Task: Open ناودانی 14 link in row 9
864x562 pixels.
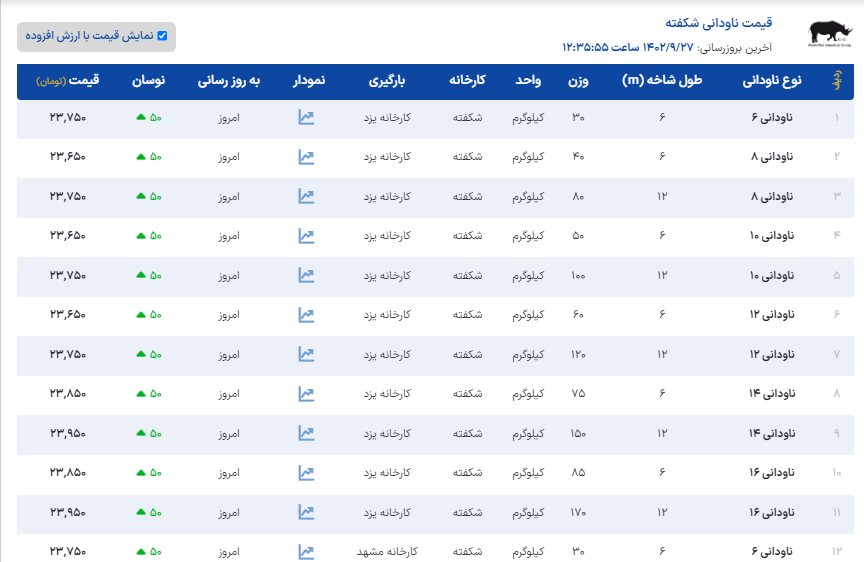Action: [770, 434]
